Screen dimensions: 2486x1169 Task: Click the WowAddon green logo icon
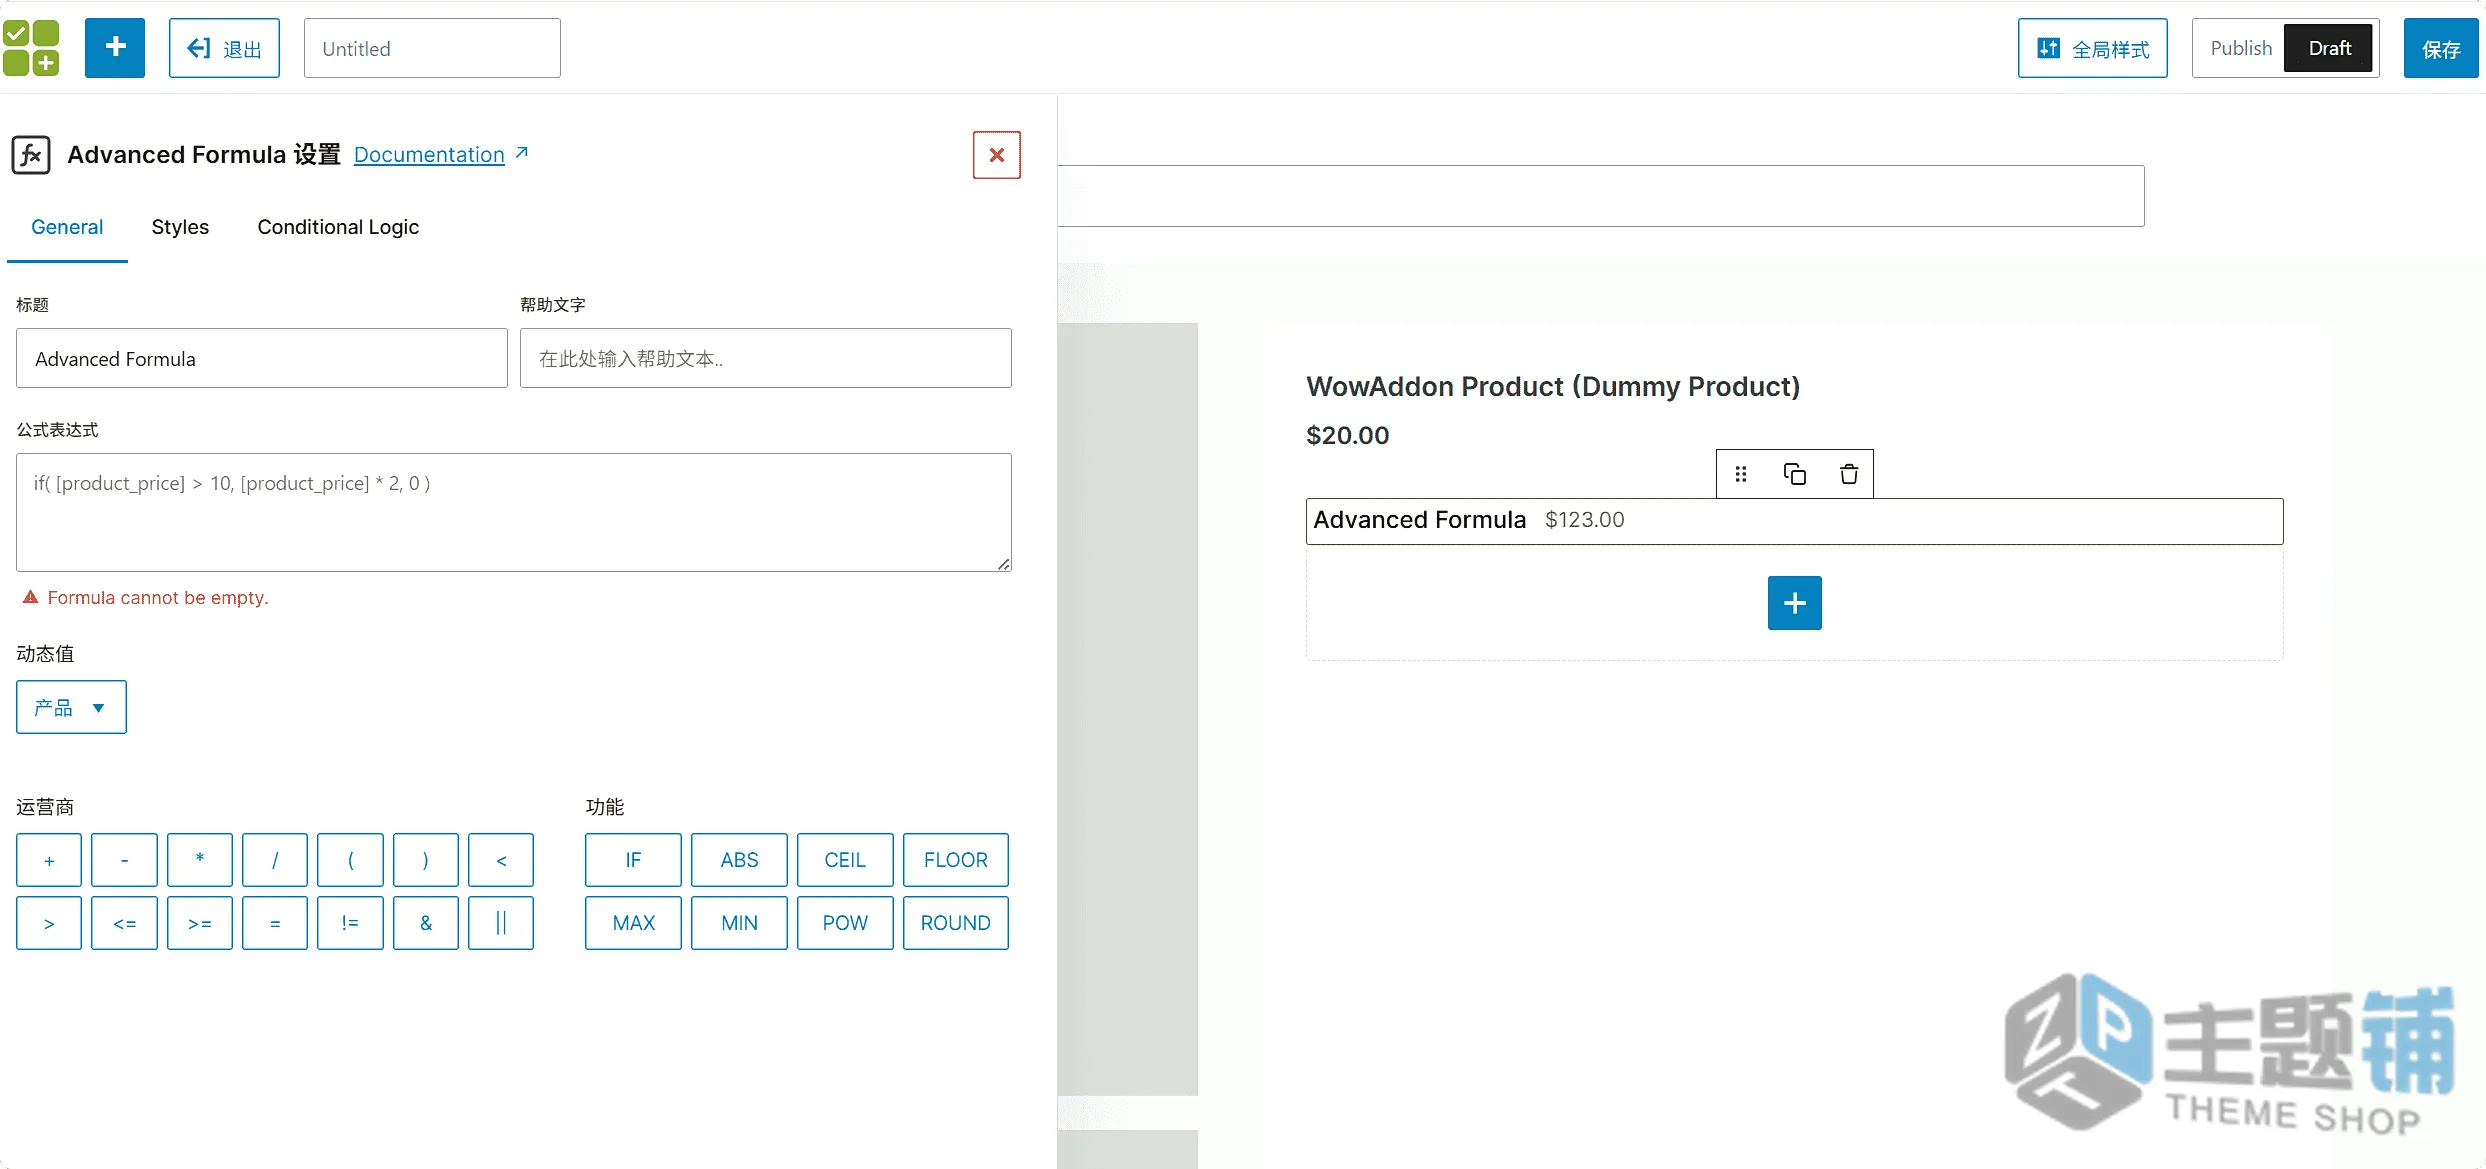coord(31,48)
